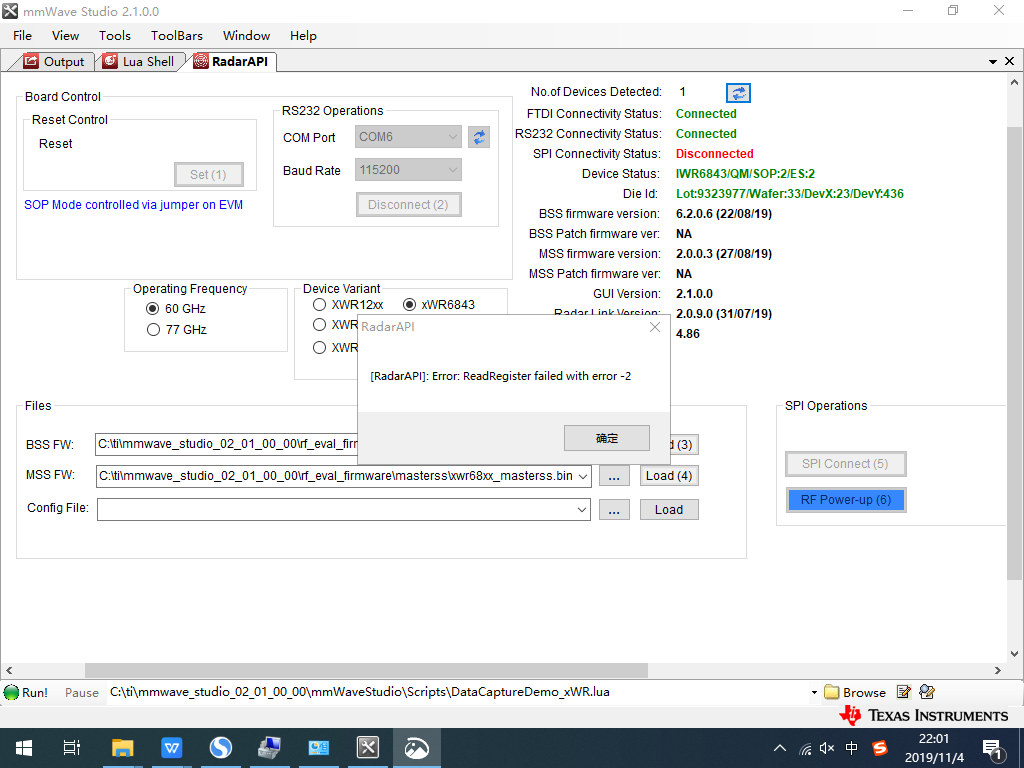Open the View menu

pos(65,36)
